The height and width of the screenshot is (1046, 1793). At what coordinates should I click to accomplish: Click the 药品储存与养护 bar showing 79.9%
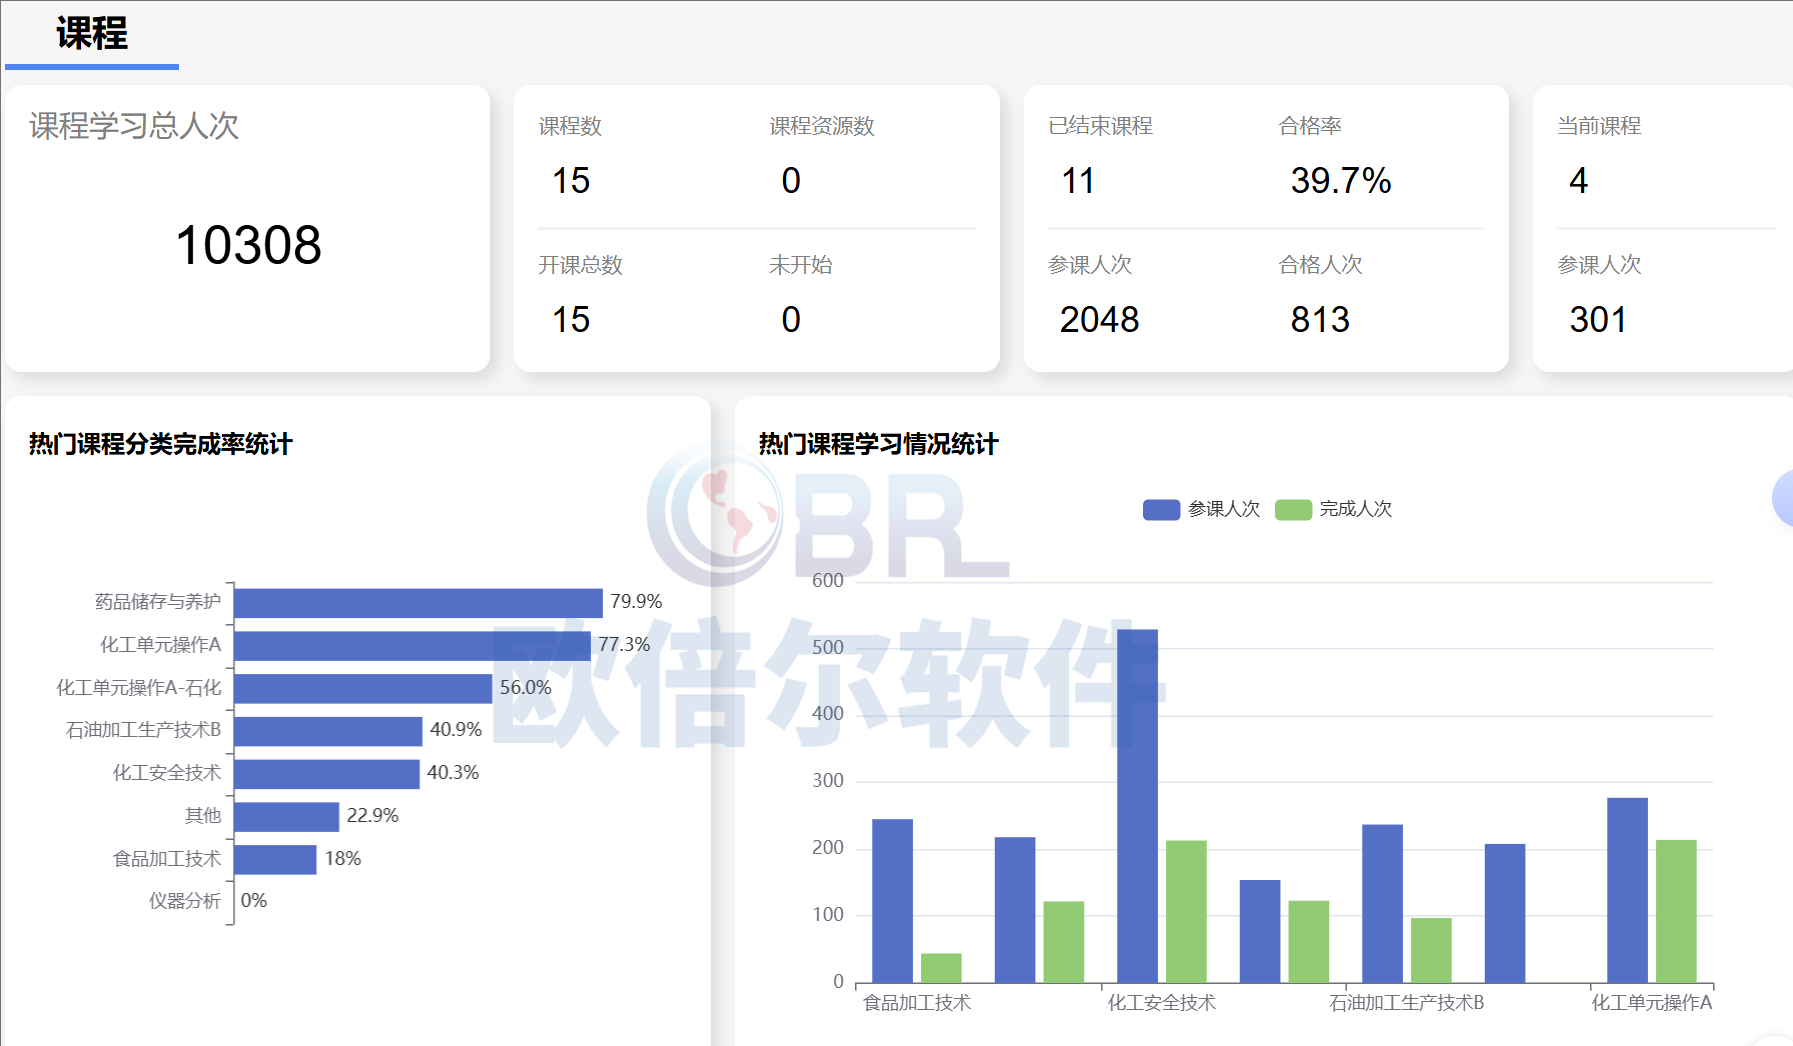(418, 603)
